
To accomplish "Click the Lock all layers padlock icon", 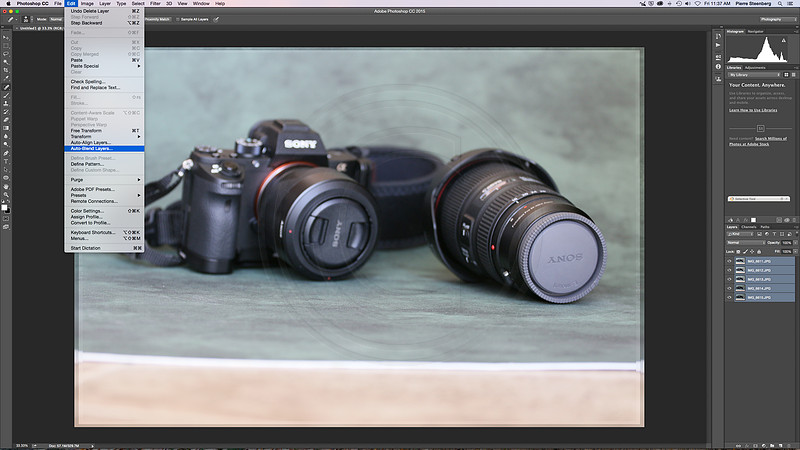I will (x=759, y=252).
